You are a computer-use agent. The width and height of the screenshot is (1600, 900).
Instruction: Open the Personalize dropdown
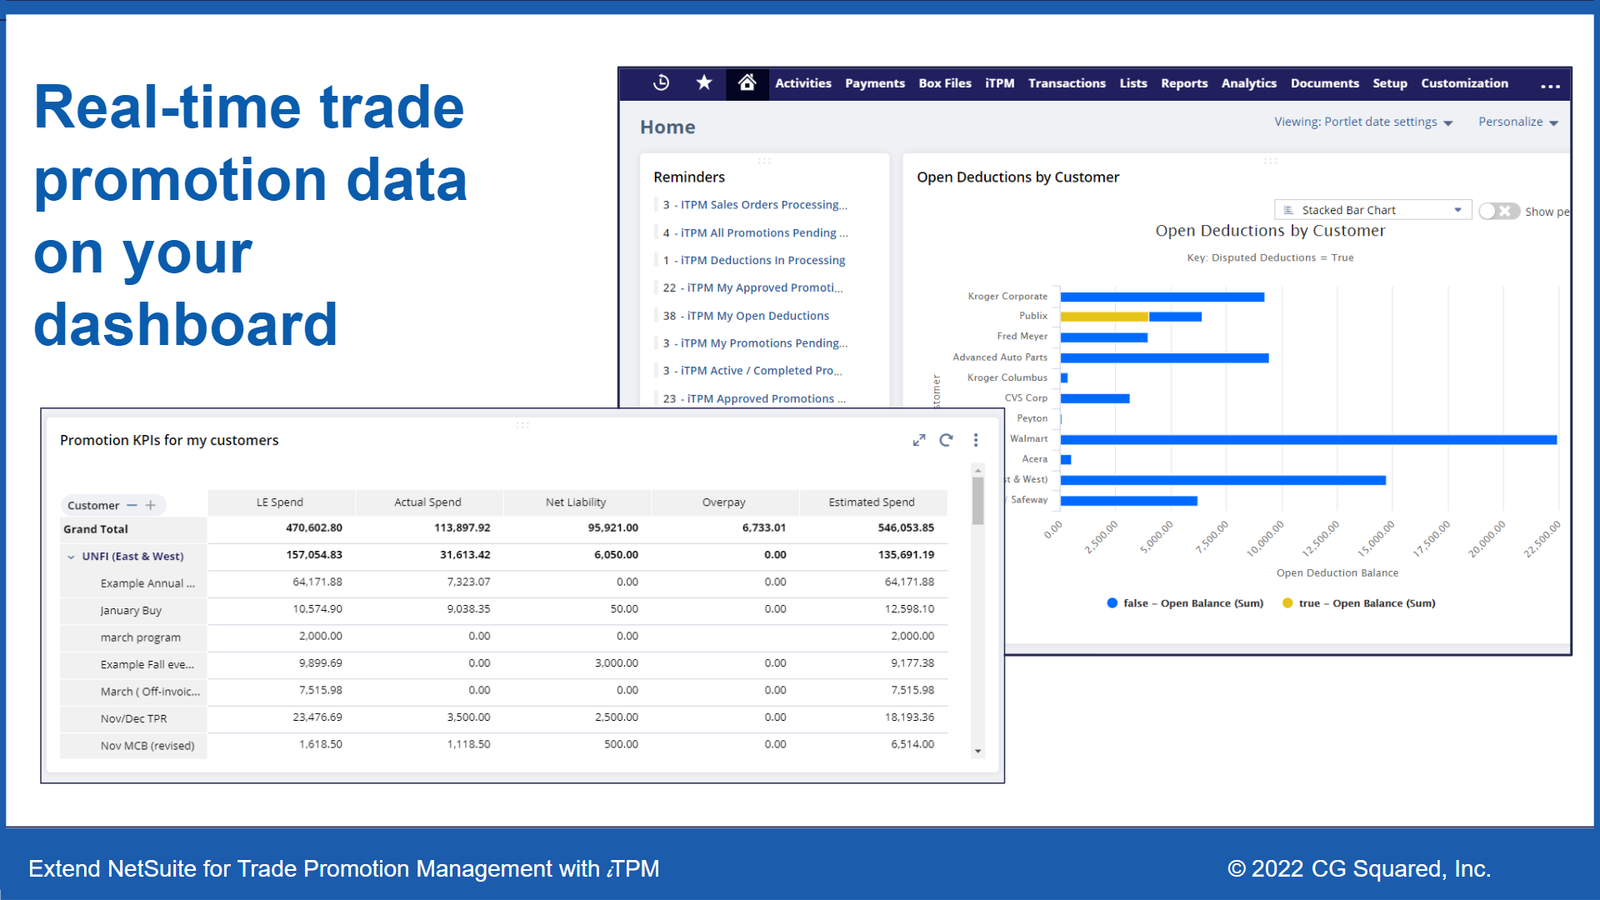pos(1518,122)
